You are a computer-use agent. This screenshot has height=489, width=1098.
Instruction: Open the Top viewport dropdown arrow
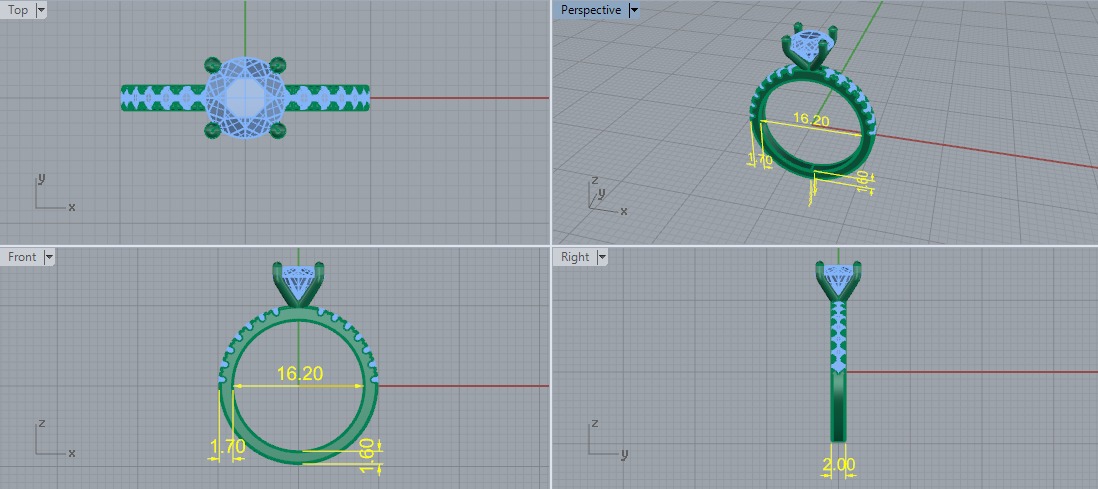click(41, 10)
